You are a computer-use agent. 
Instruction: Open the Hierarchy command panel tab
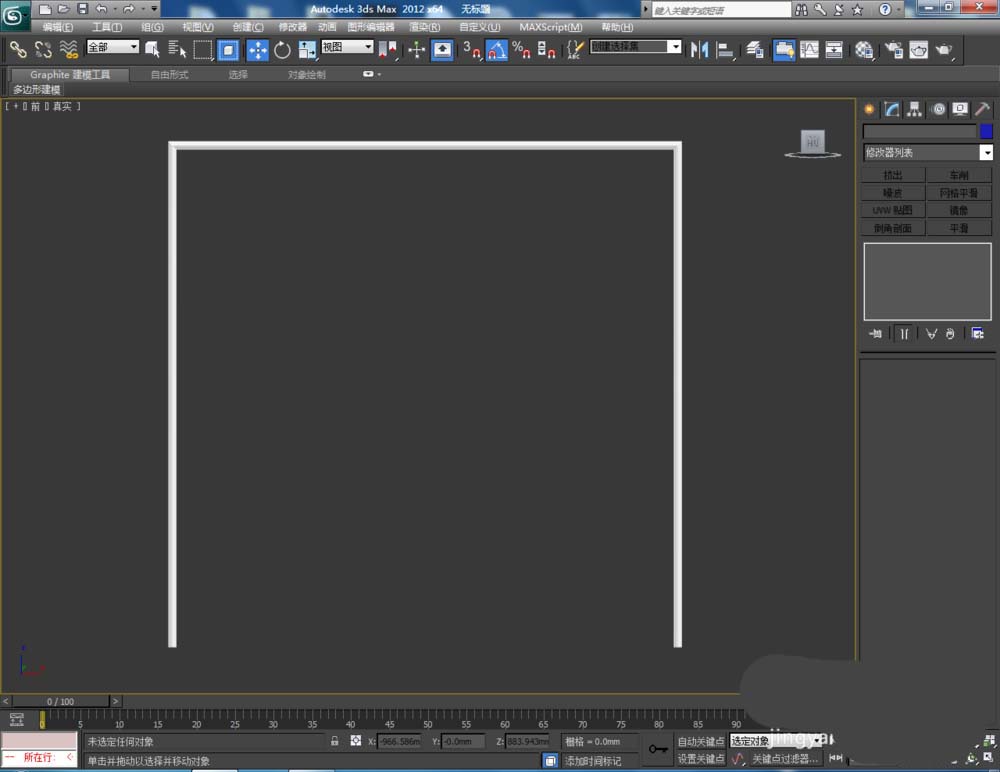click(x=915, y=109)
